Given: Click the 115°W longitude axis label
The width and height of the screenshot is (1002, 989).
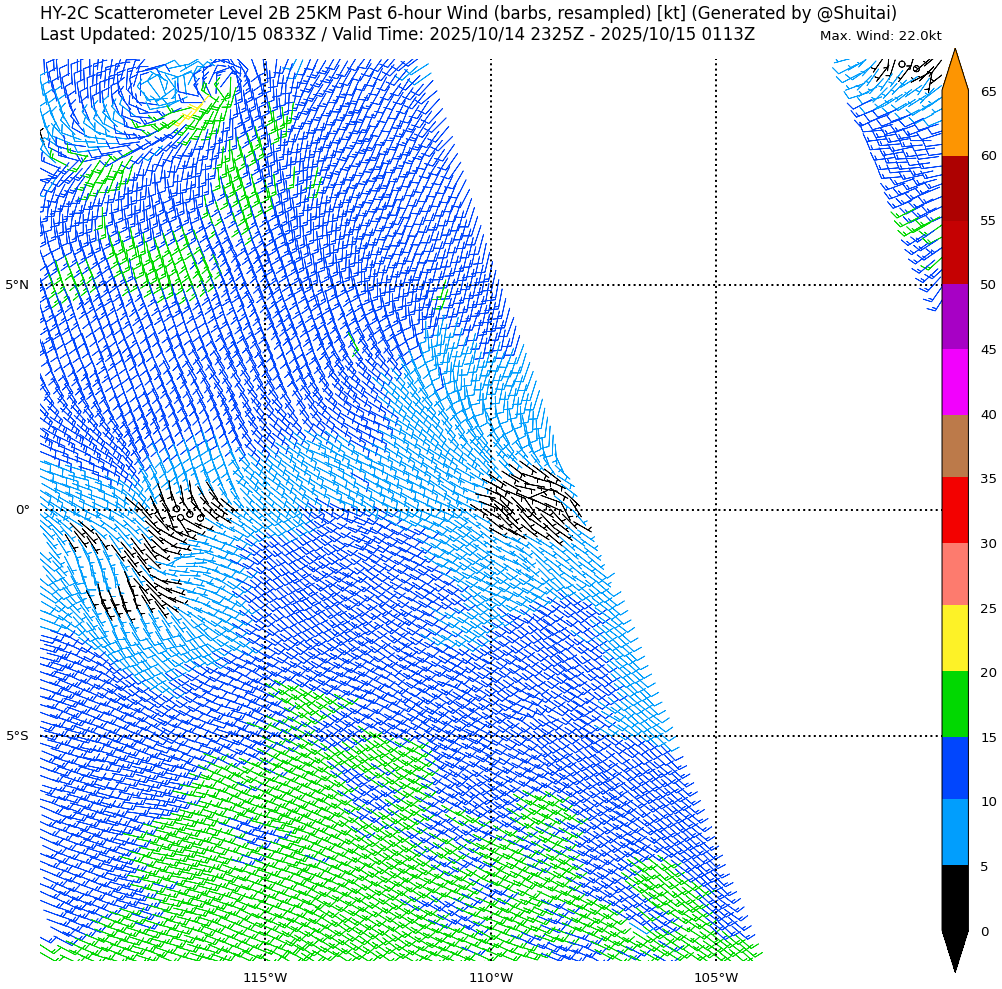Looking at the screenshot, I should (265, 977).
